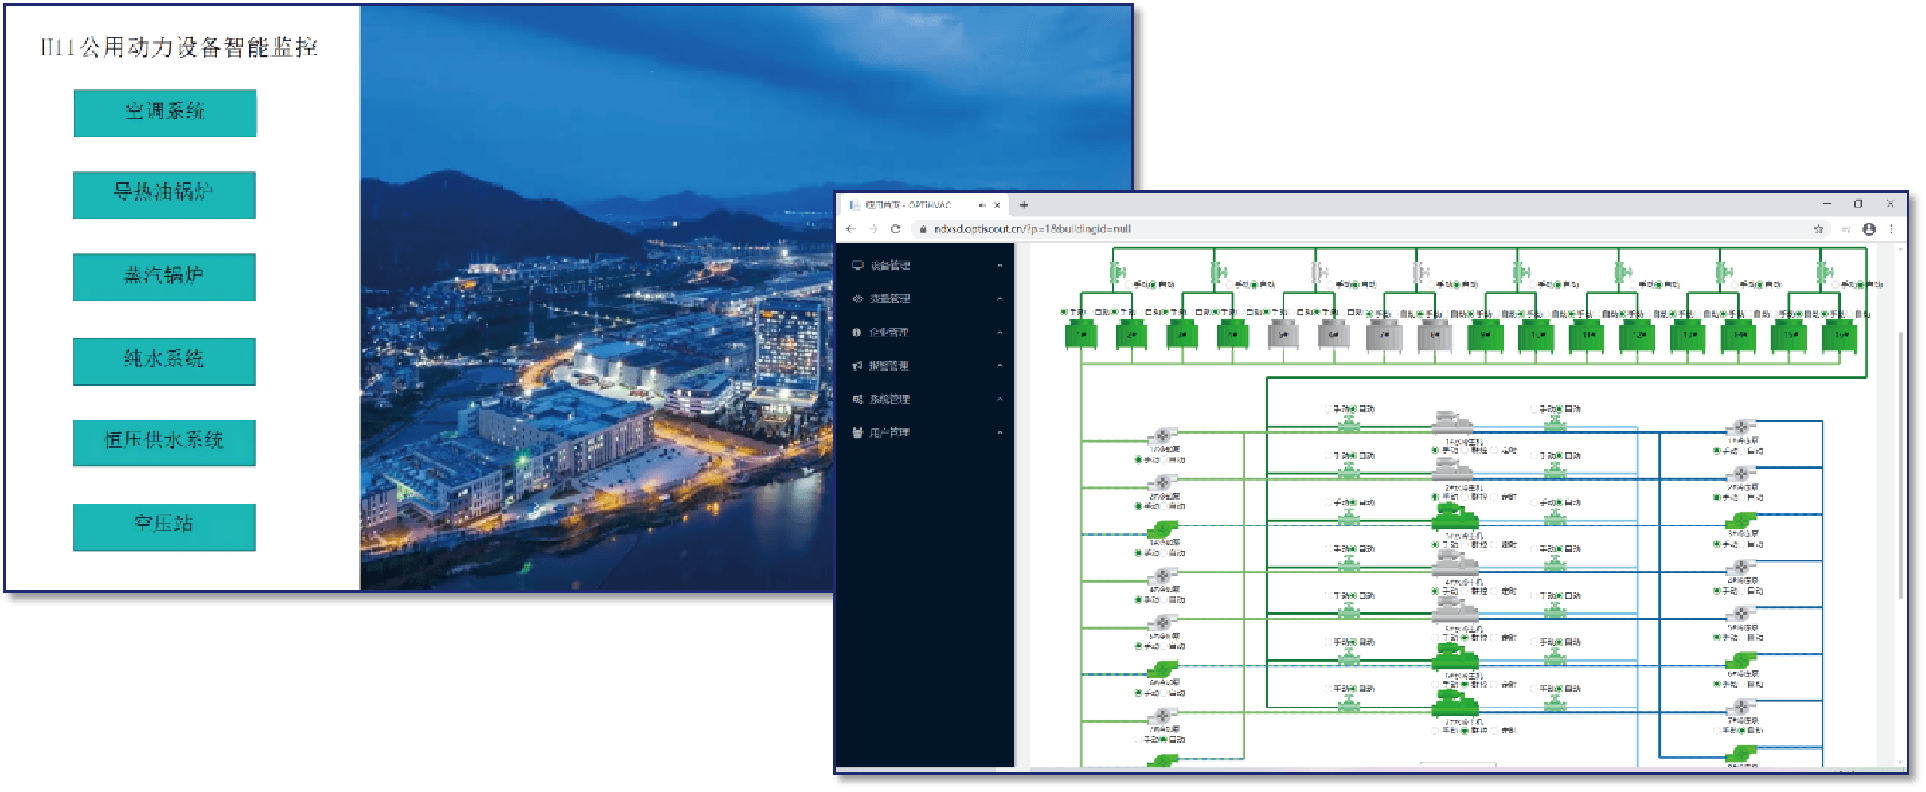Screen dimensions: 1926x792
Task: Click the 1# chiller unit icon
Action: tap(1453, 424)
